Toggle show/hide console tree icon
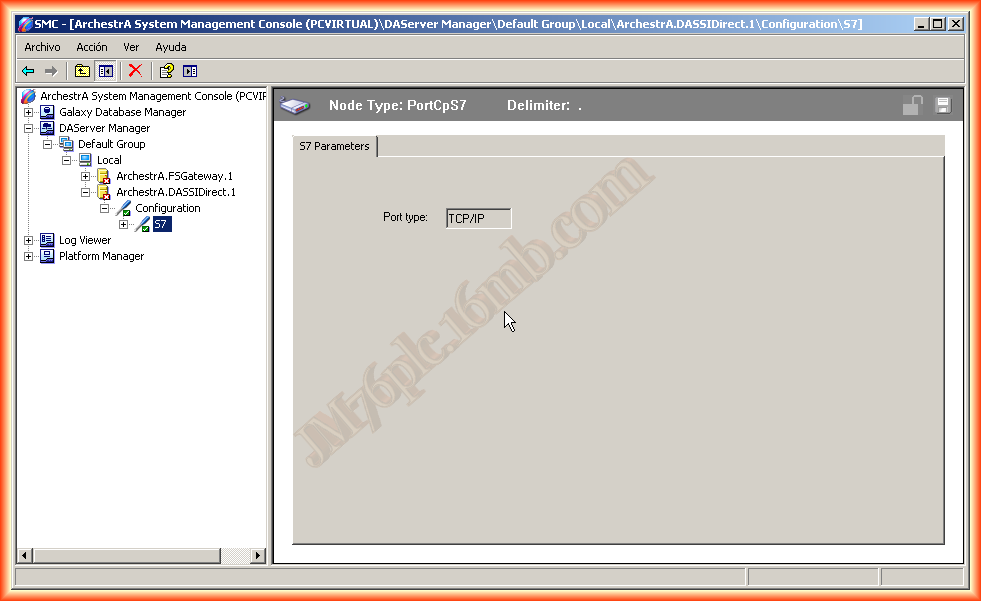 (105, 71)
